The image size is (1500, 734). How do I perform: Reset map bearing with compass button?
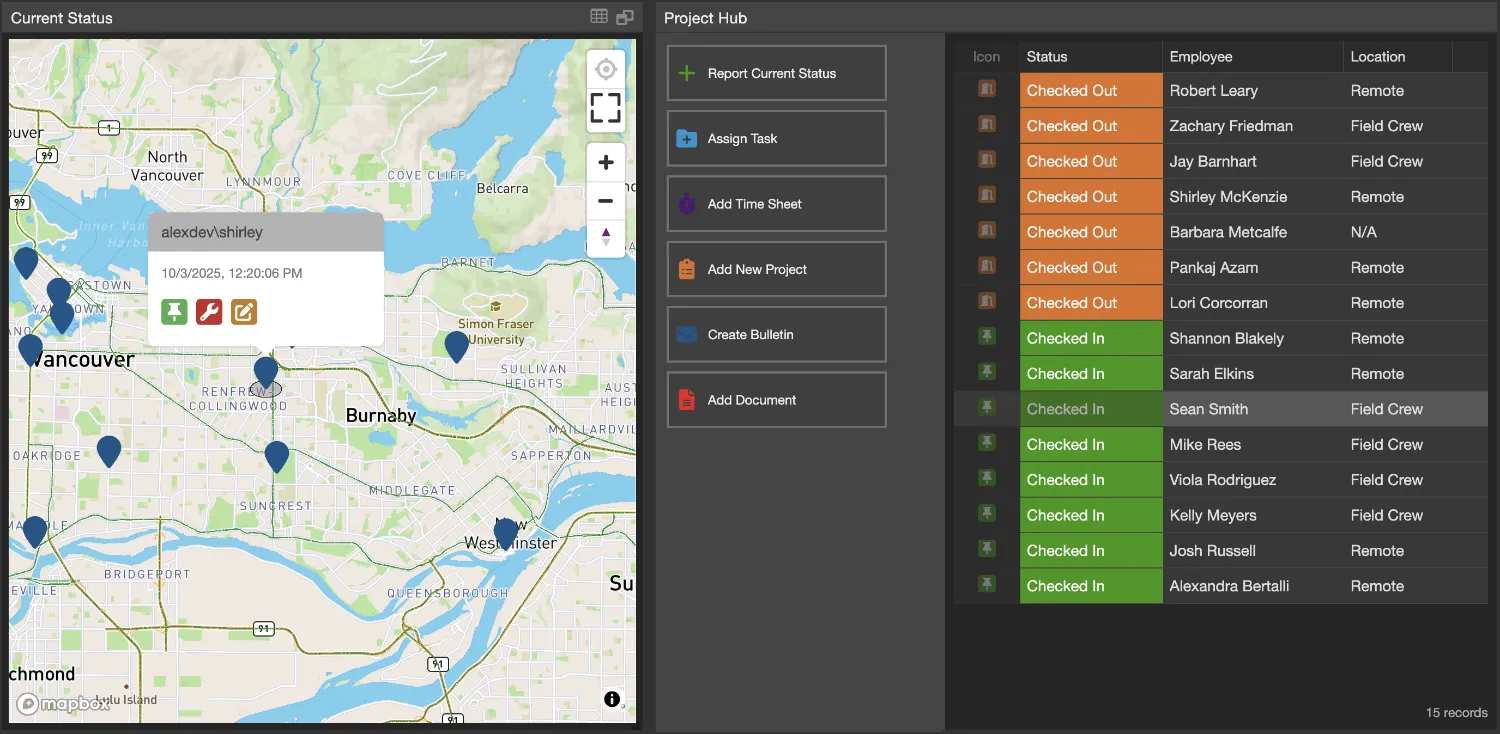(x=605, y=238)
